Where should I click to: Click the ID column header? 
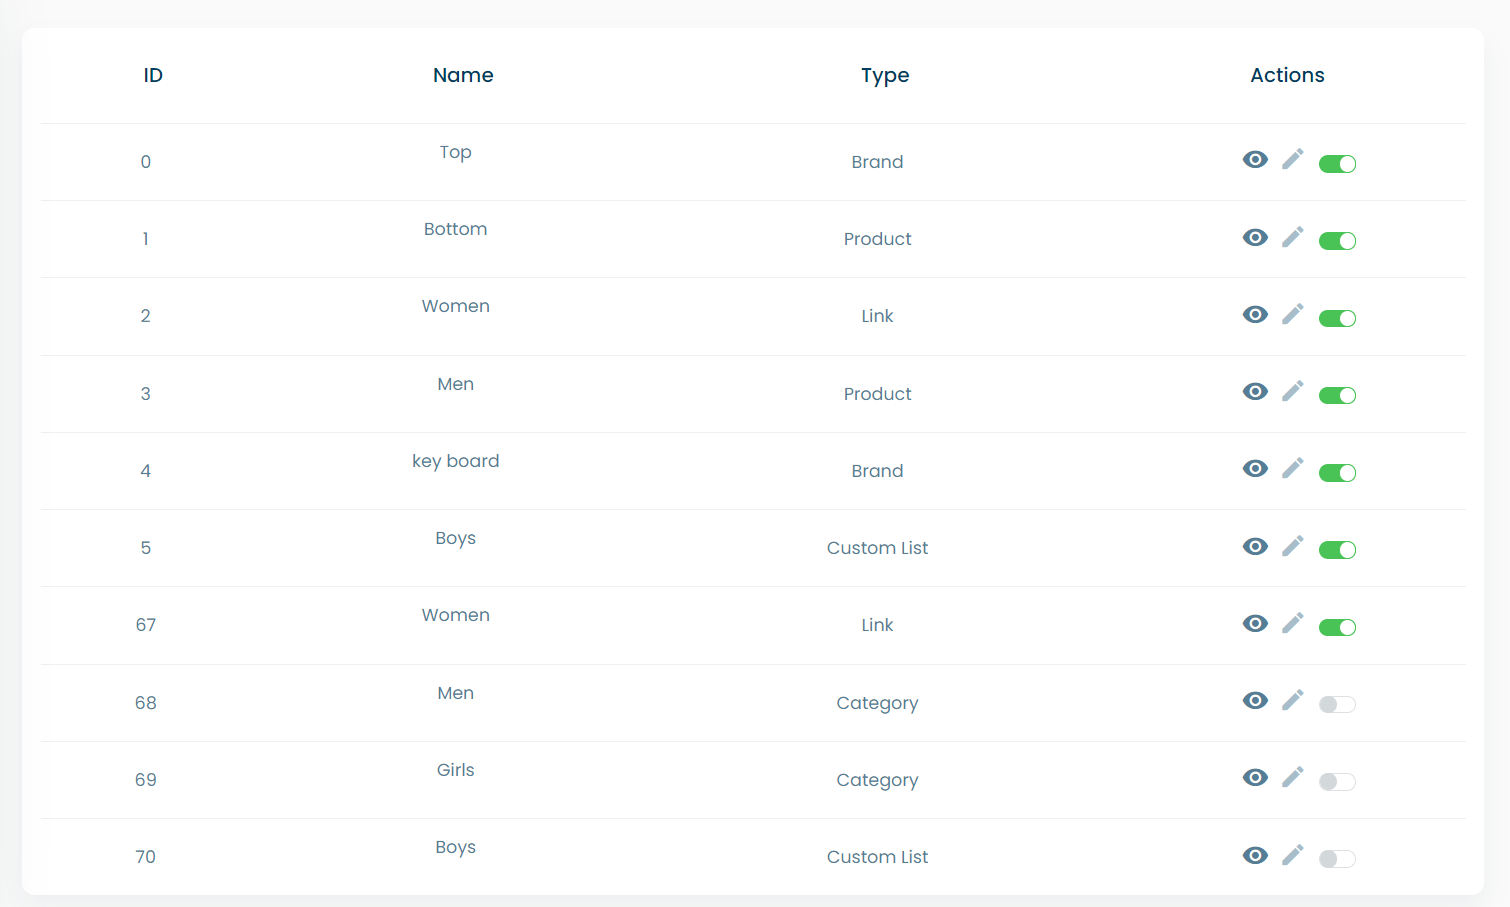(x=153, y=75)
